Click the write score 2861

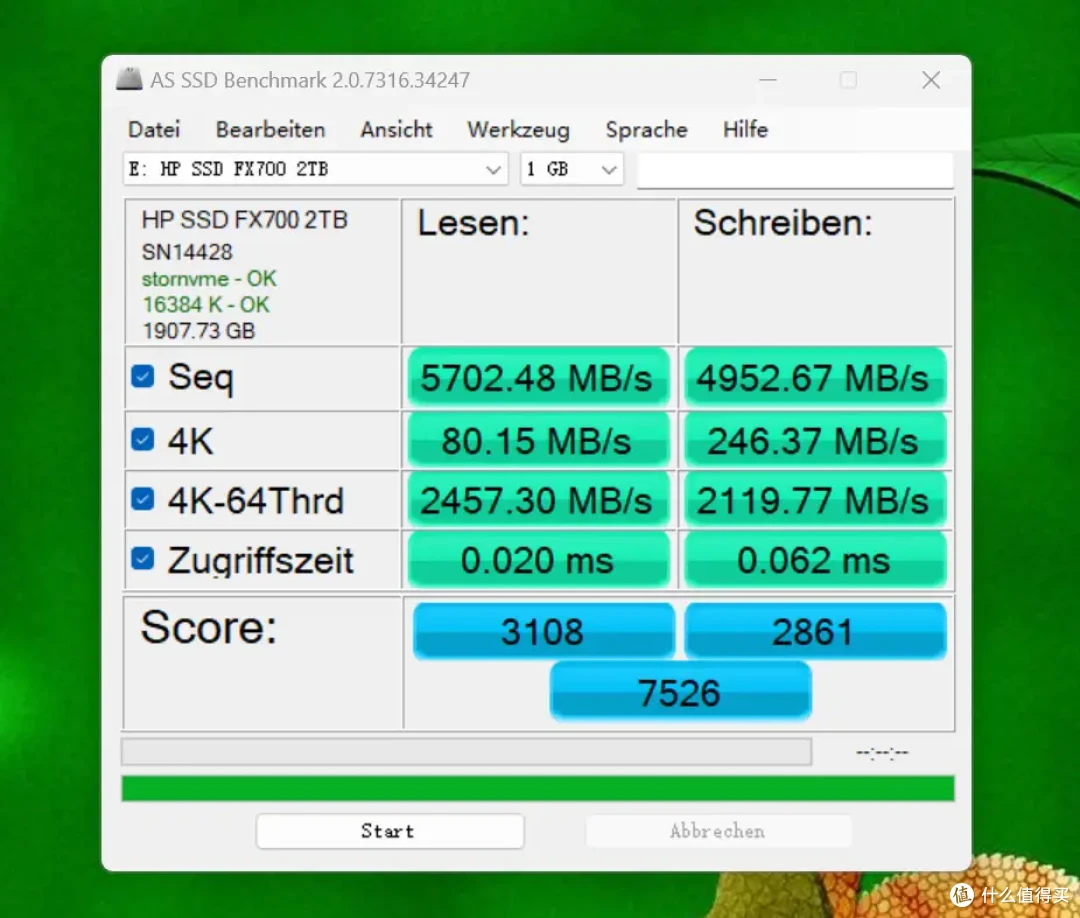(815, 631)
